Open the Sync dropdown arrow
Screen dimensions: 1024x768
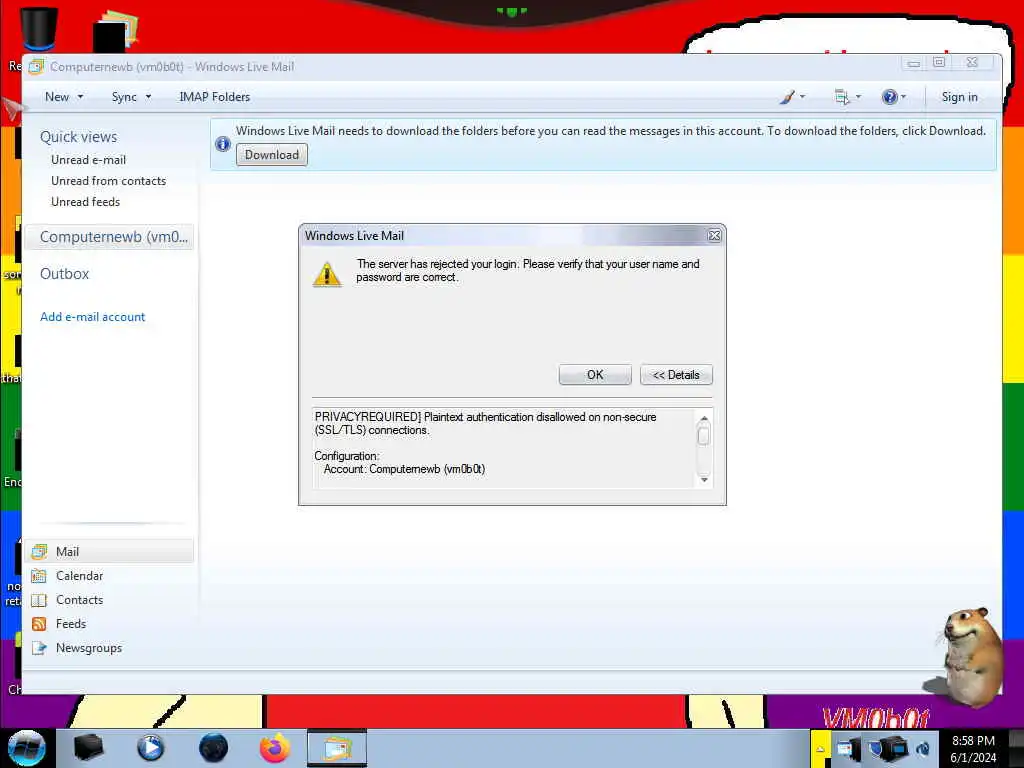pyautogui.click(x=148, y=97)
